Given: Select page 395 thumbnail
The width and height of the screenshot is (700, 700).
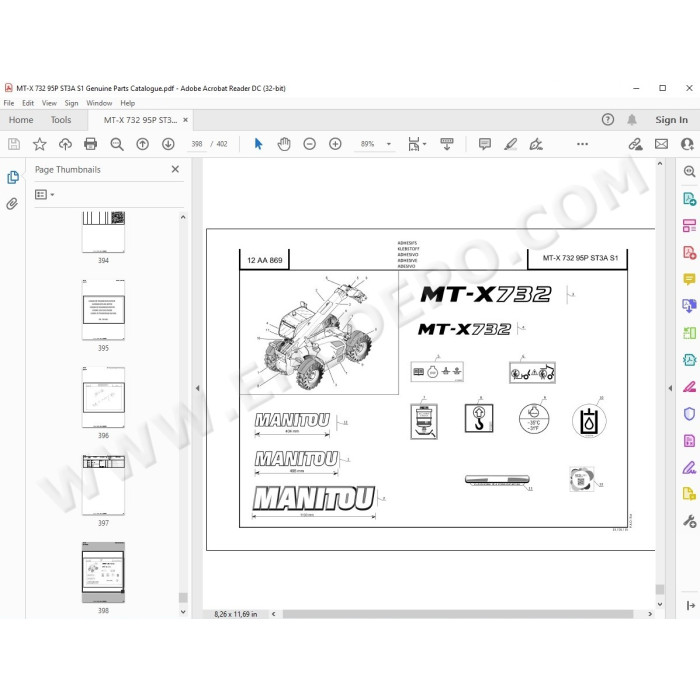Looking at the screenshot, I should (103, 310).
